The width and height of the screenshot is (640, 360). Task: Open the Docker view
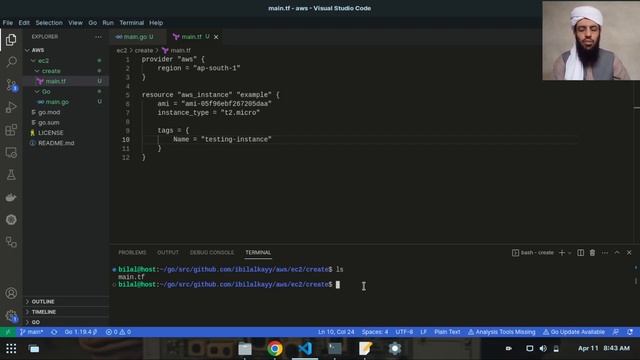11,197
